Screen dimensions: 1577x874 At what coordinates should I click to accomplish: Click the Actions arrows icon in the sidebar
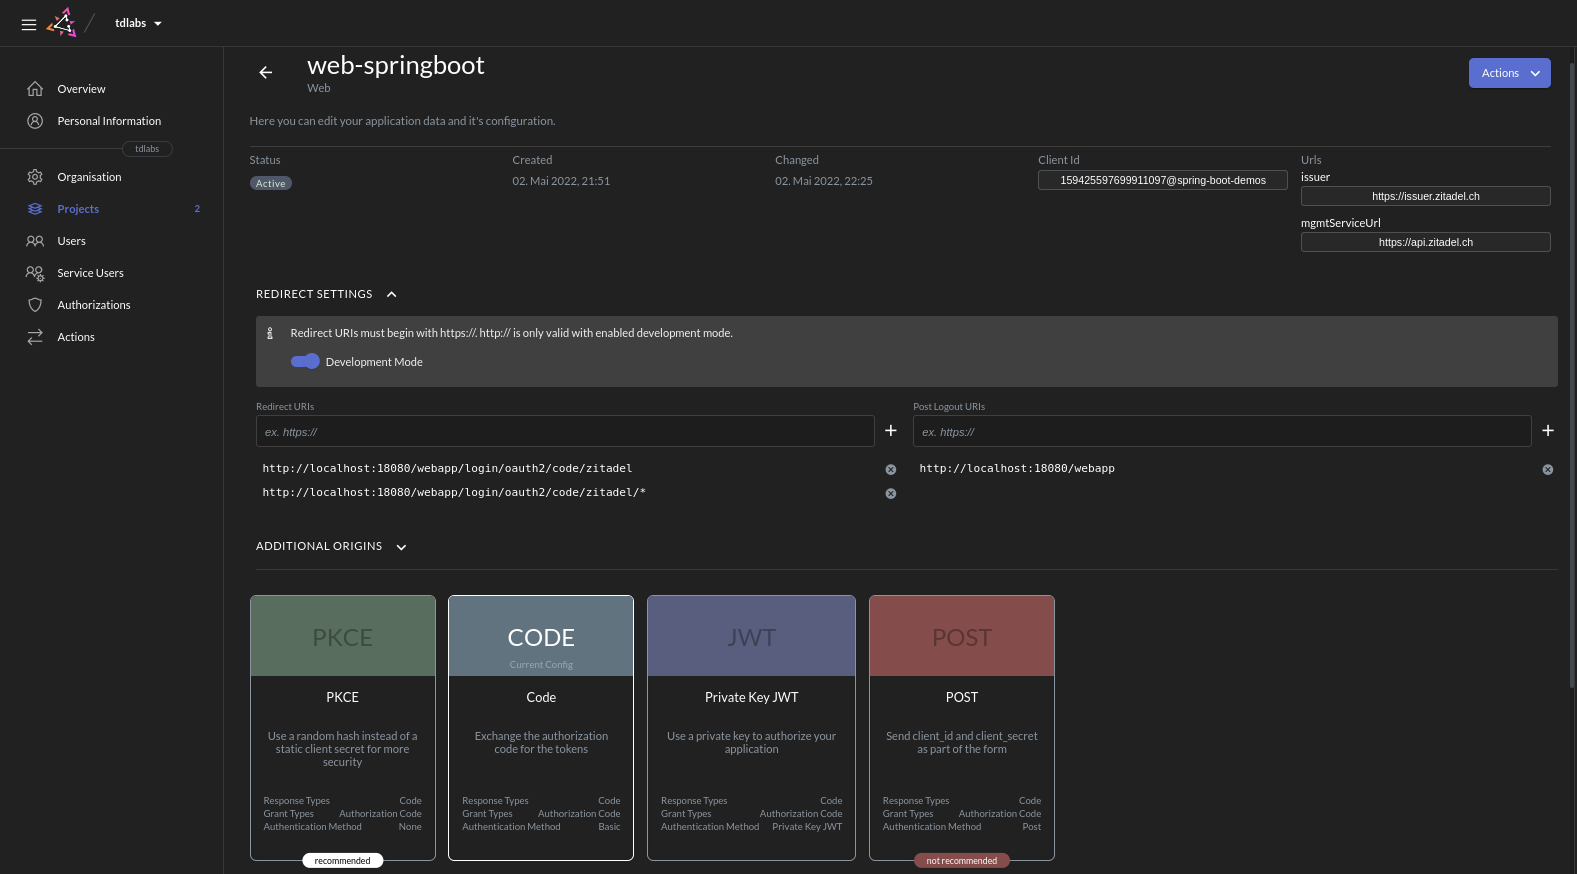pyautogui.click(x=35, y=337)
